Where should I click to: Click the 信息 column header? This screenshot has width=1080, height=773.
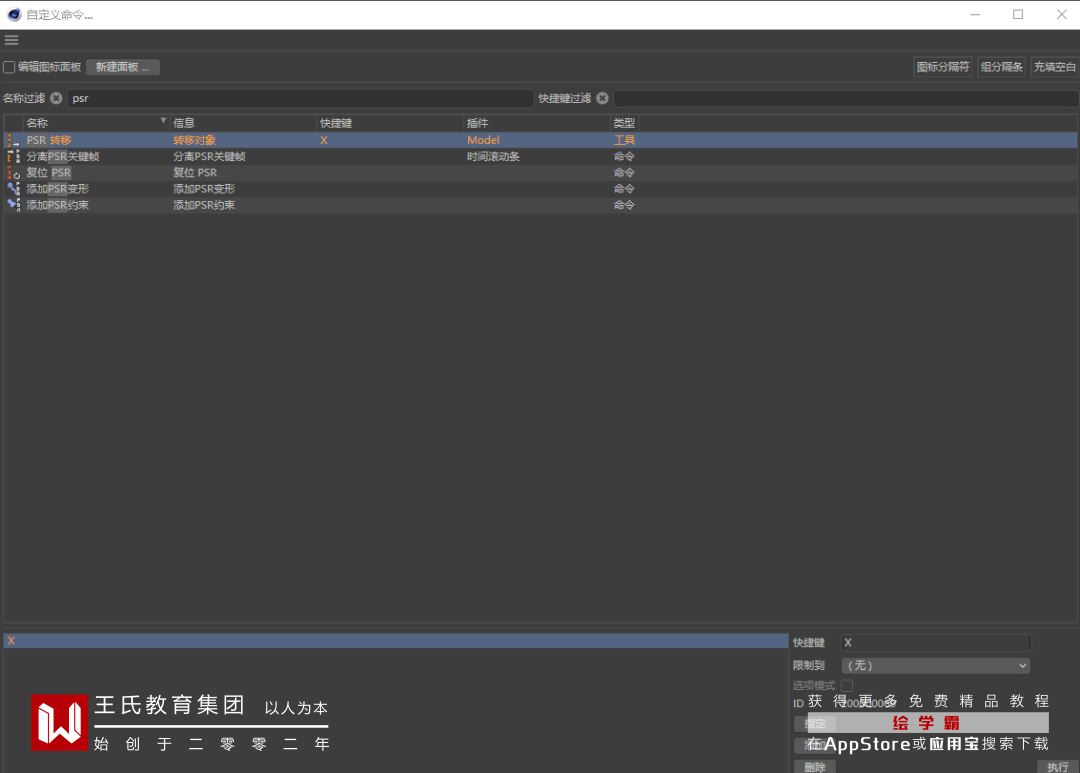(x=184, y=123)
